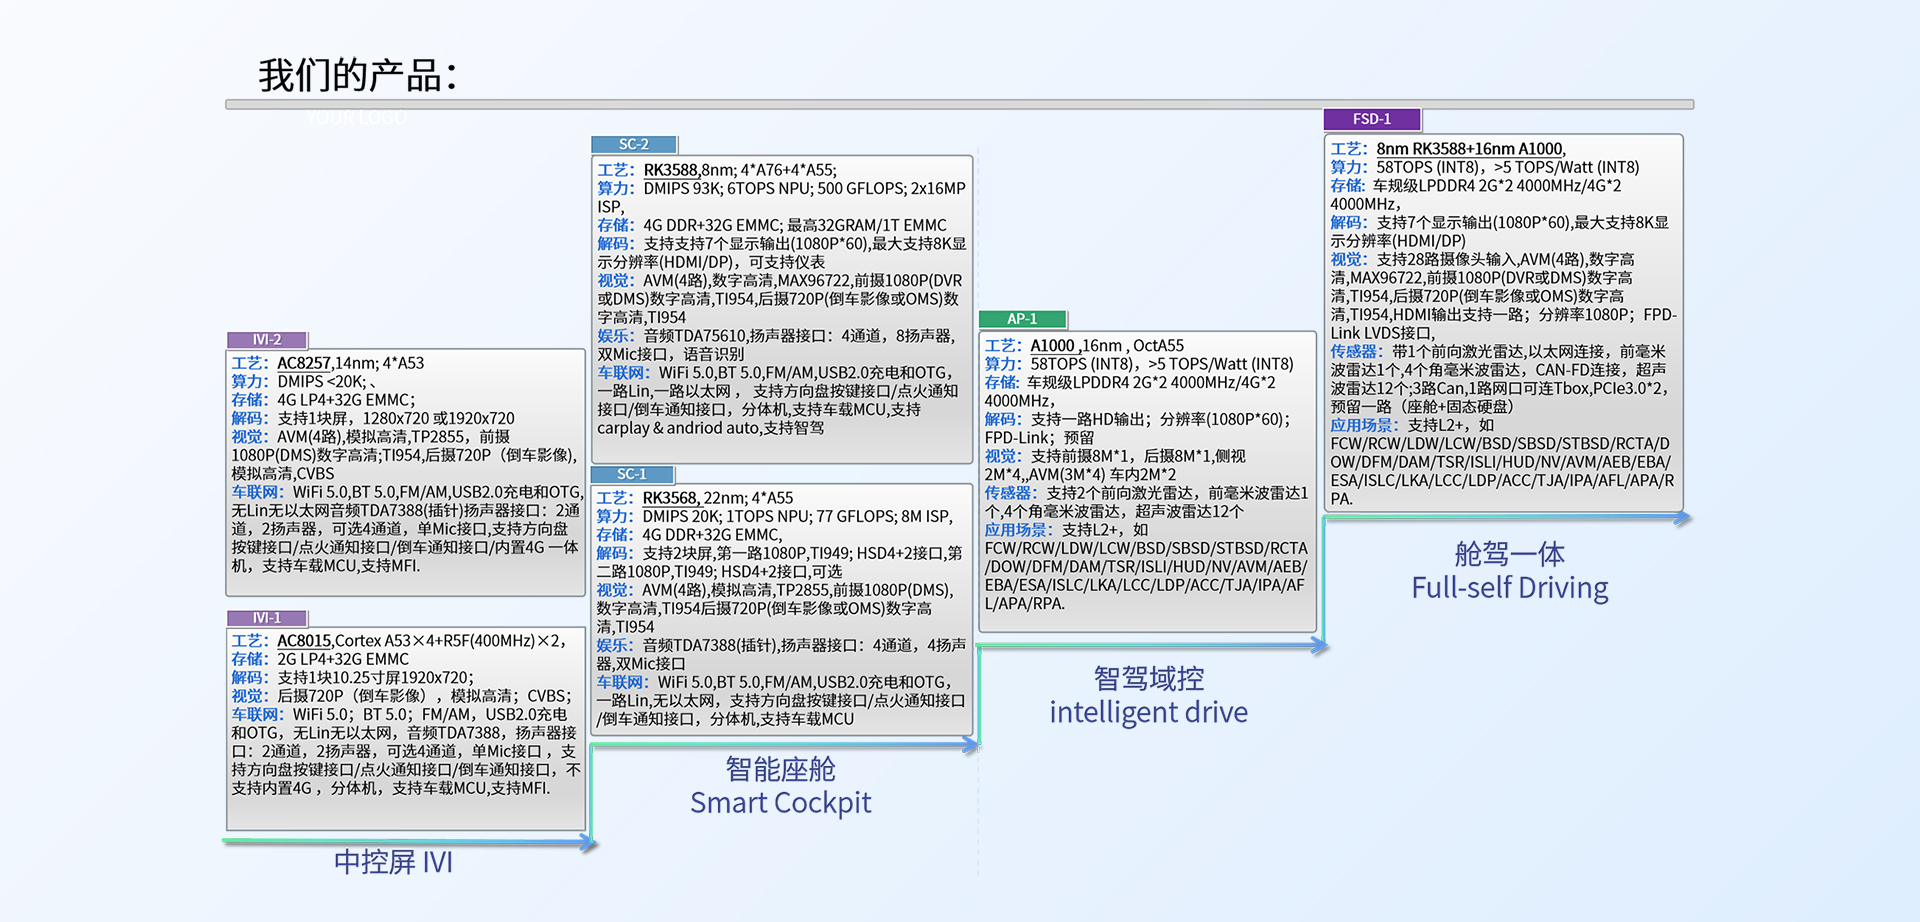Select the green AP-1 label tag
The height and width of the screenshot is (922, 1920).
tap(1022, 319)
